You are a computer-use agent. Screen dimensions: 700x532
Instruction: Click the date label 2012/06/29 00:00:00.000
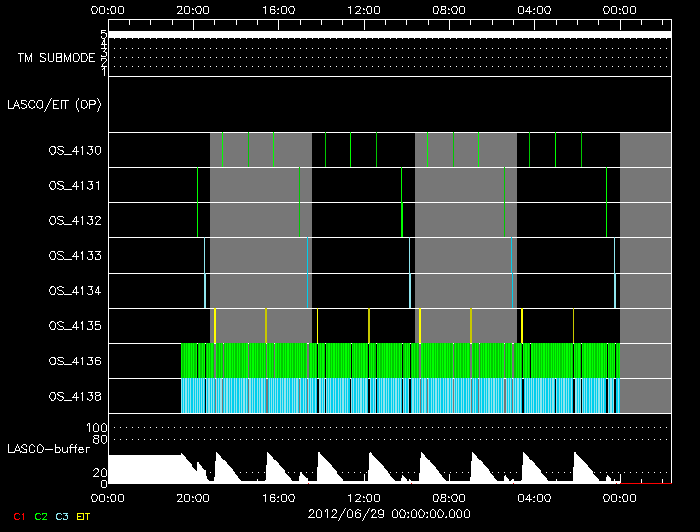(389, 514)
